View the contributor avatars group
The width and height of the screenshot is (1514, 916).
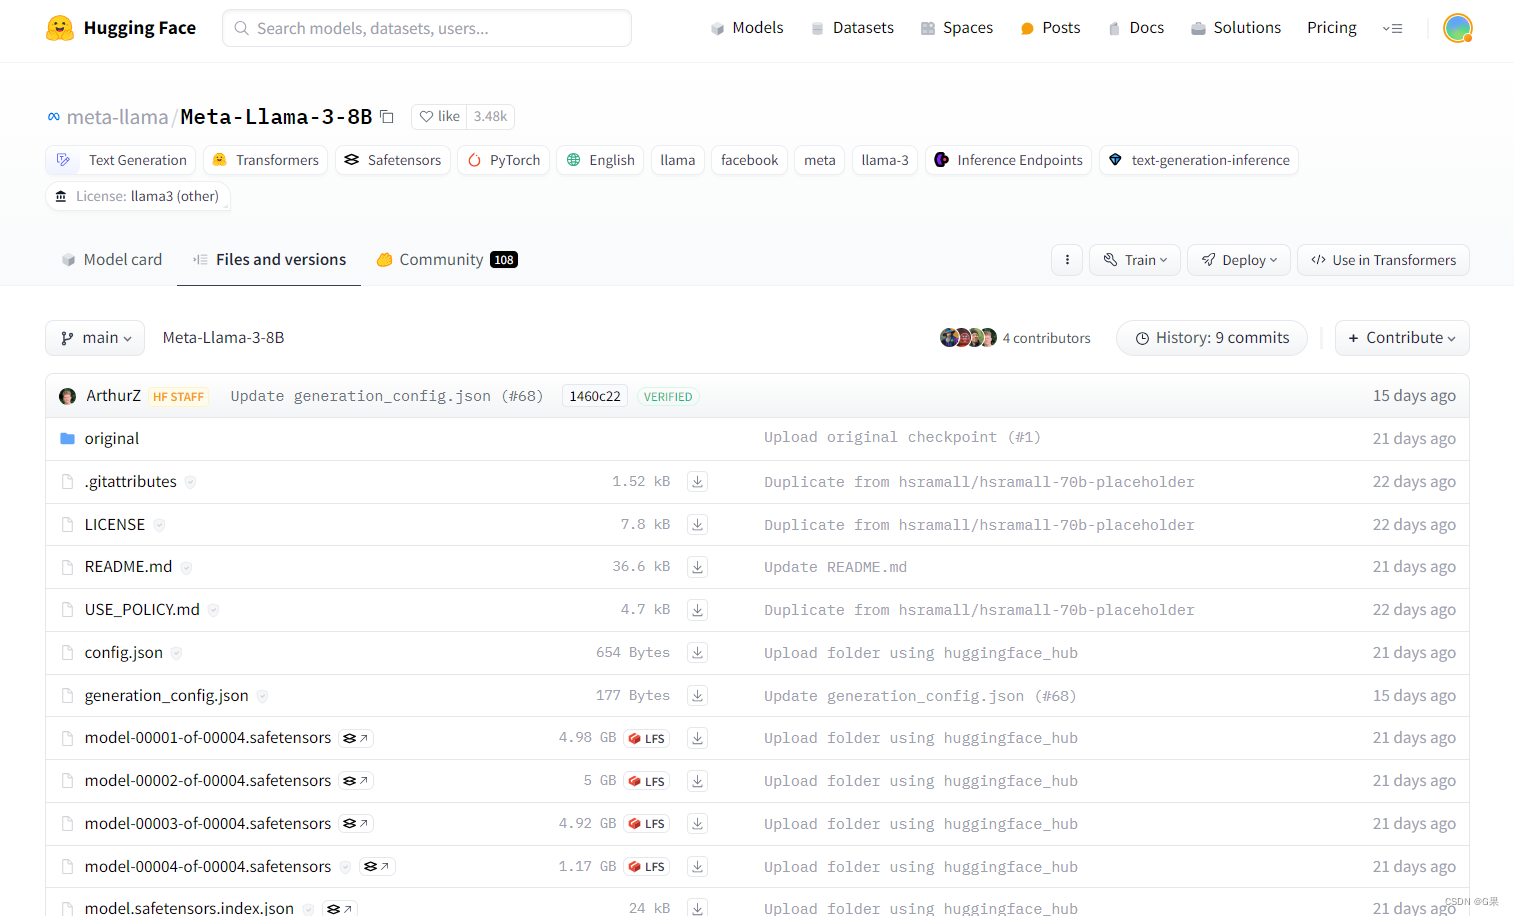tap(968, 338)
